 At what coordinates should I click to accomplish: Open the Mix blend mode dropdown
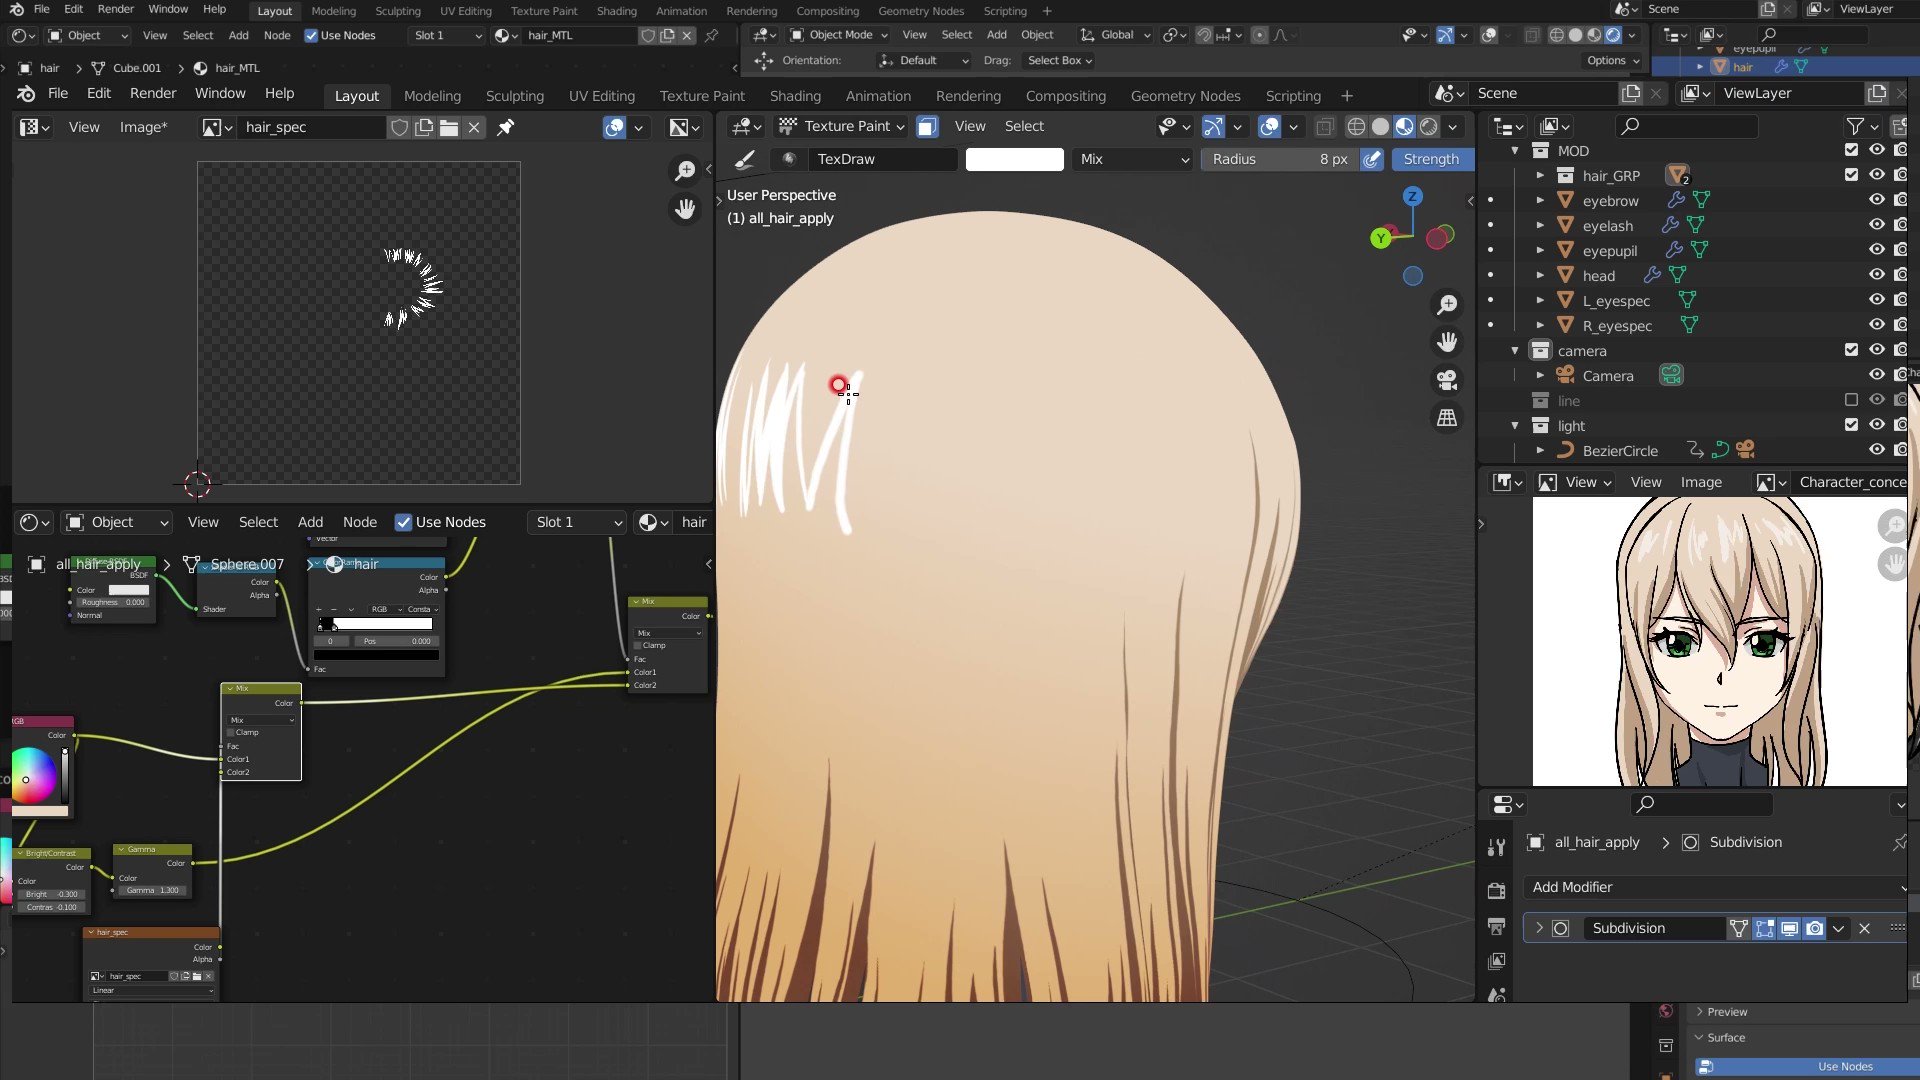[1131, 159]
